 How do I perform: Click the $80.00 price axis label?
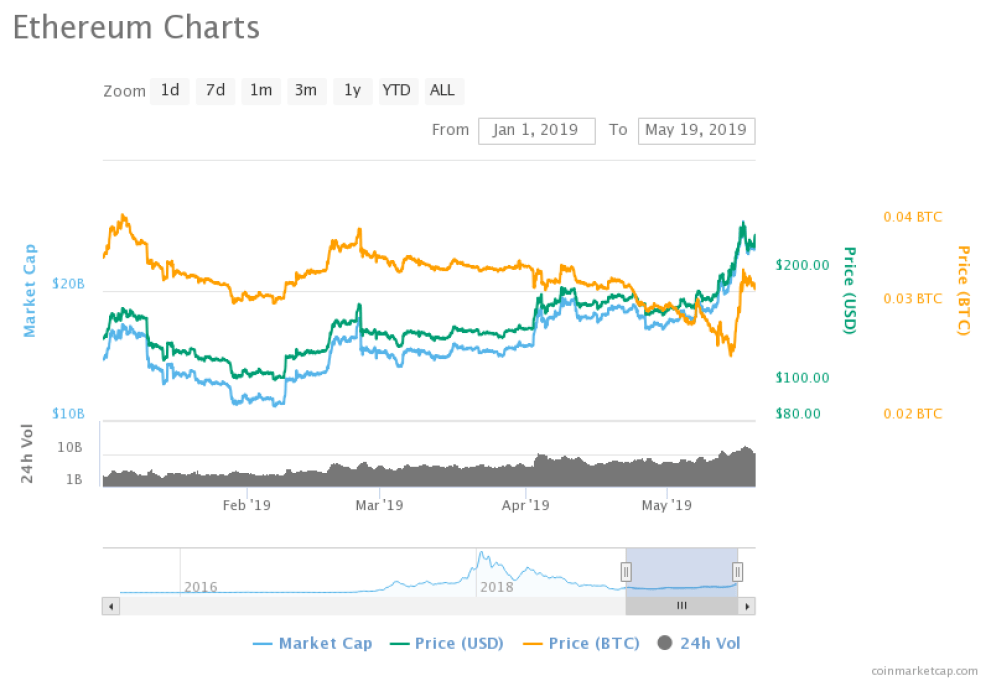coord(798,414)
